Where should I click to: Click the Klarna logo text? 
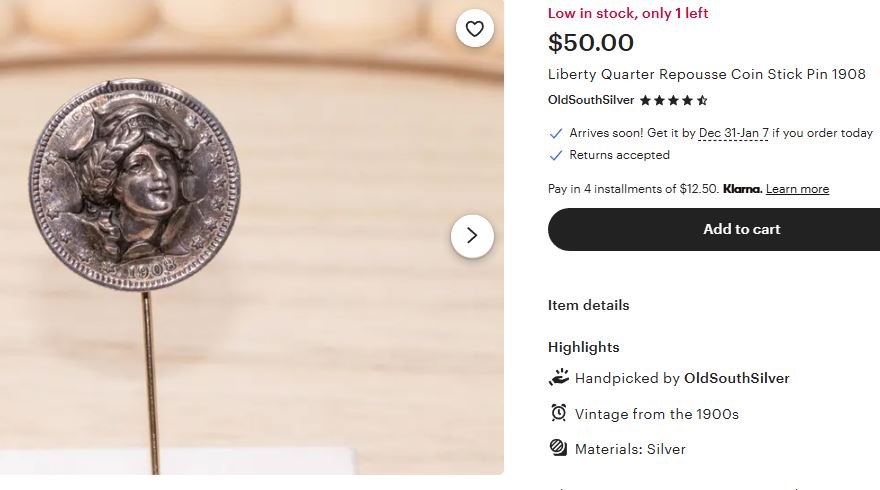pos(742,189)
